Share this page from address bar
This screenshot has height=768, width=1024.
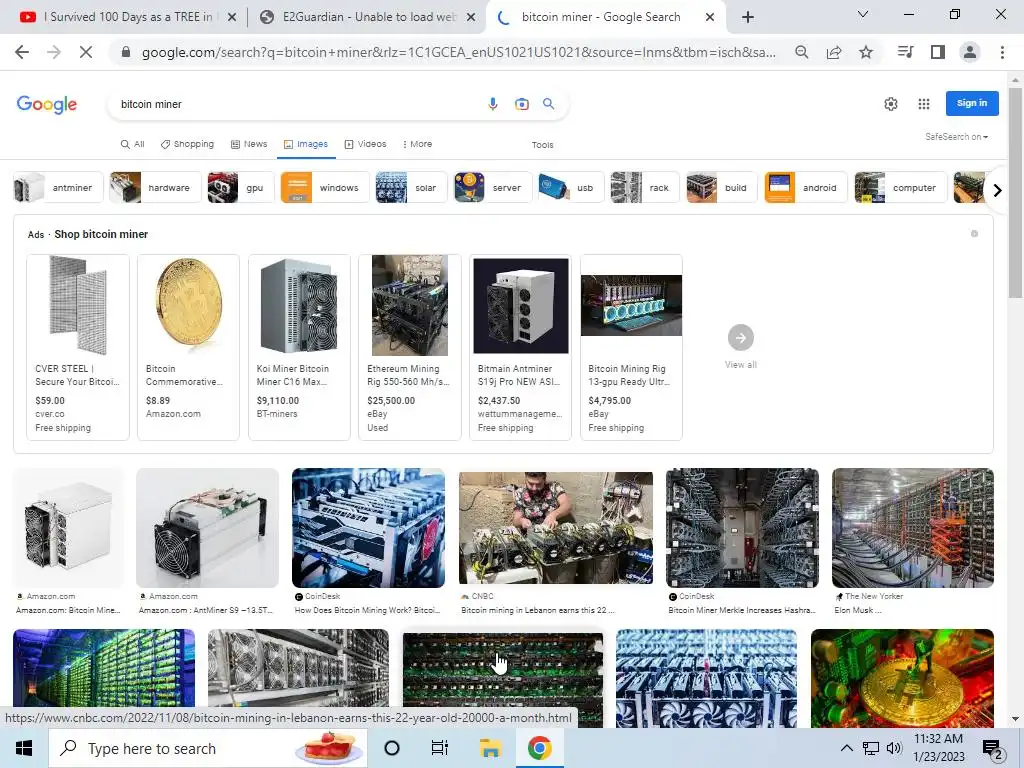(x=834, y=52)
